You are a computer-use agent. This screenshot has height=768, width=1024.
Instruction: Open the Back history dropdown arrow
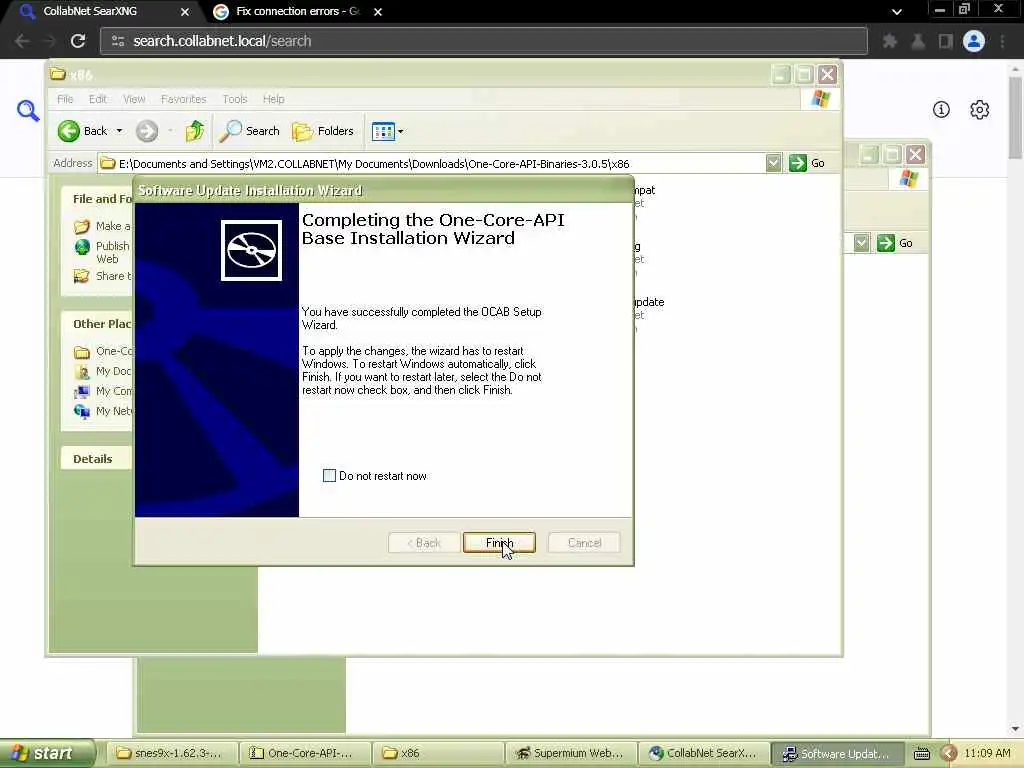point(119,131)
